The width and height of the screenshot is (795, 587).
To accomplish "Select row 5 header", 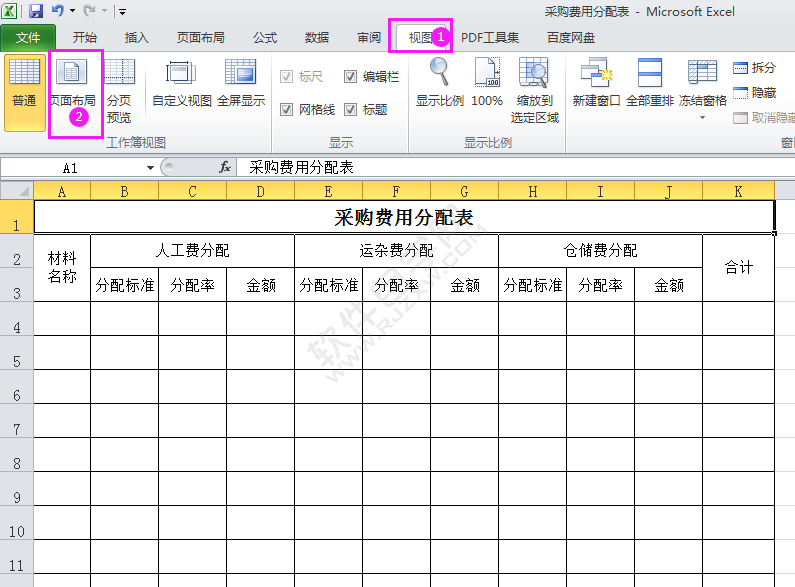I will click(17, 353).
